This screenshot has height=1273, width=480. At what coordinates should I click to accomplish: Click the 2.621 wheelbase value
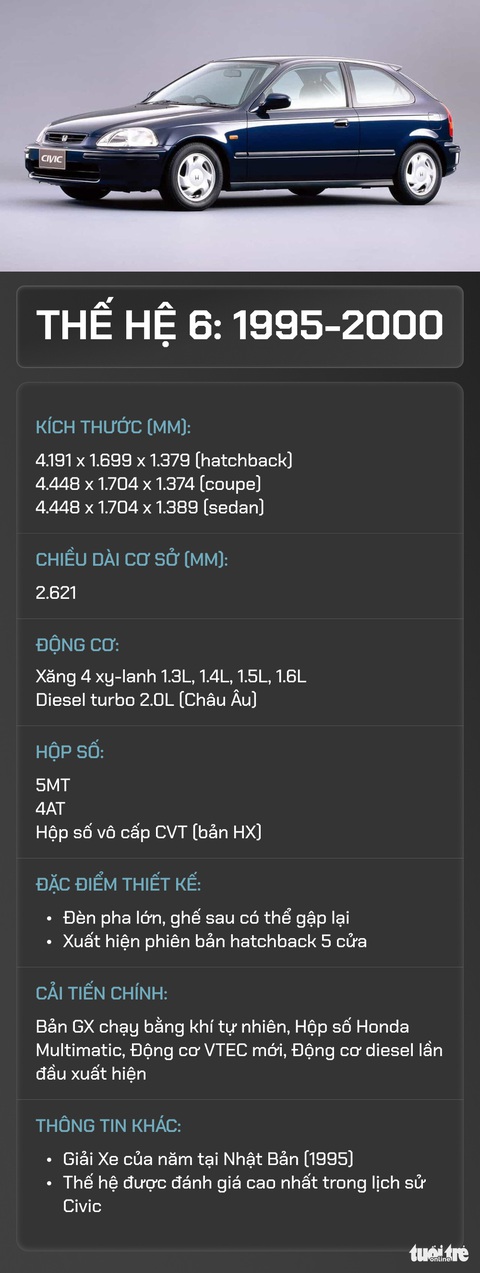click(x=56, y=592)
